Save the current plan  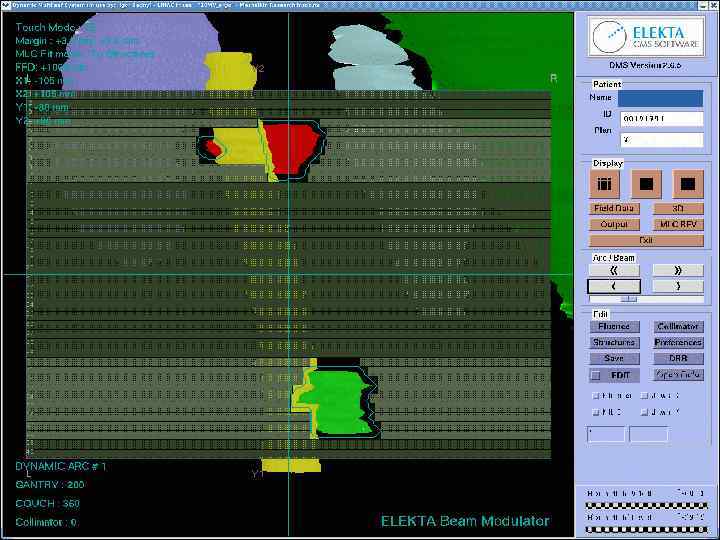(x=614, y=359)
